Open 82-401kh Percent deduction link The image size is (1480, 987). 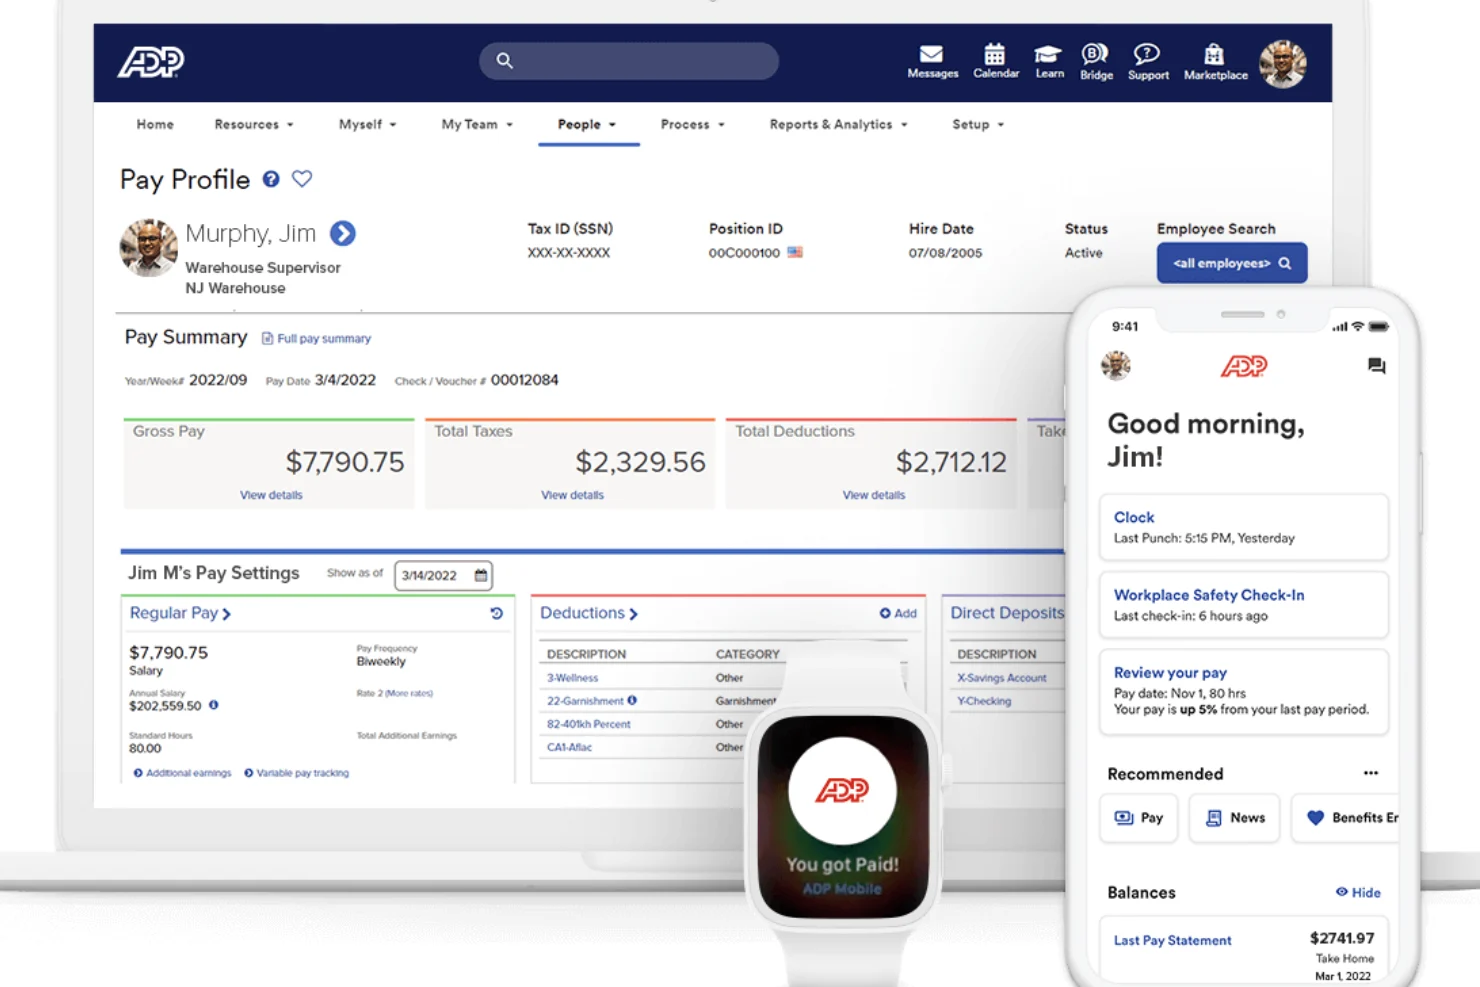point(589,724)
